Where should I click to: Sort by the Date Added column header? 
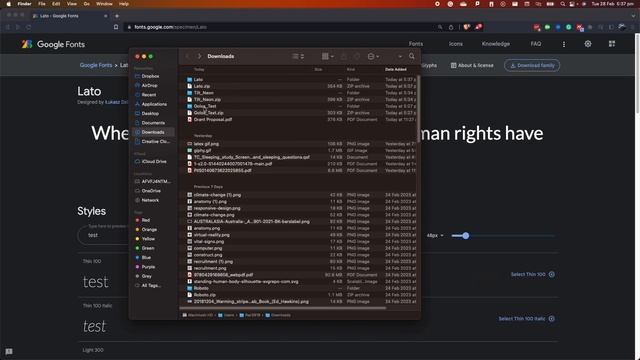point(396,69)
